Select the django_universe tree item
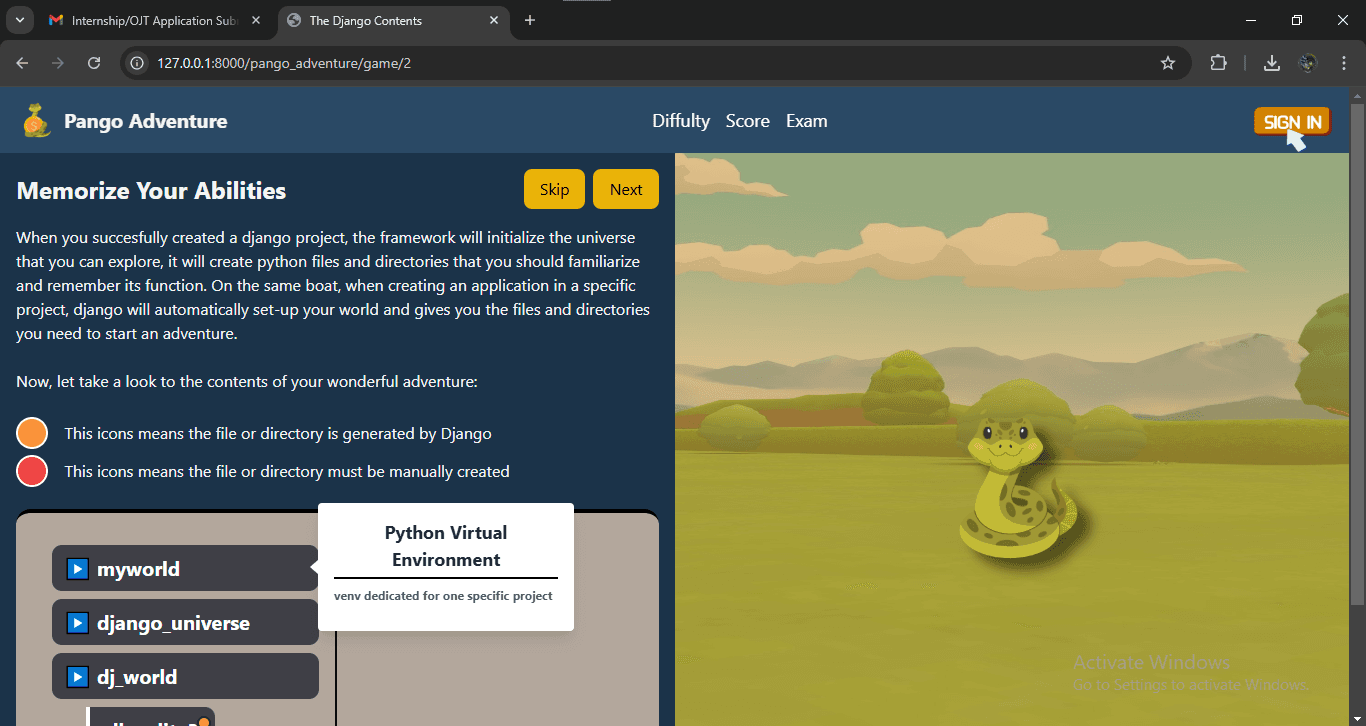 pos(185,623)
